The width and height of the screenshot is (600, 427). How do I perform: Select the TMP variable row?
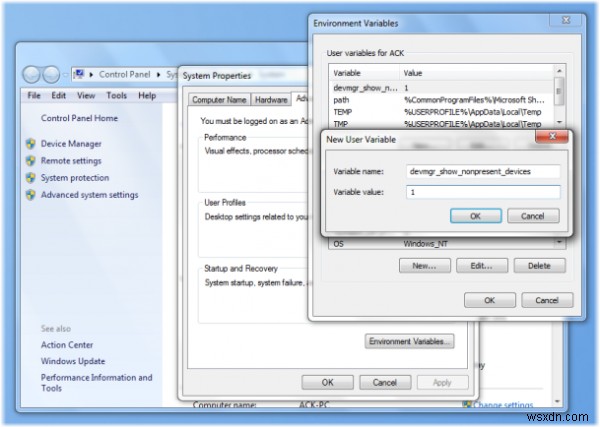point(441,124)
